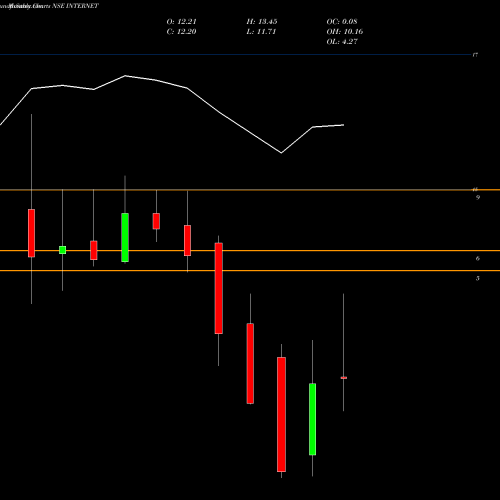
Task: Select the tiny red doji candle at far right
Action: pyautogui.click(x=344, y=378)
